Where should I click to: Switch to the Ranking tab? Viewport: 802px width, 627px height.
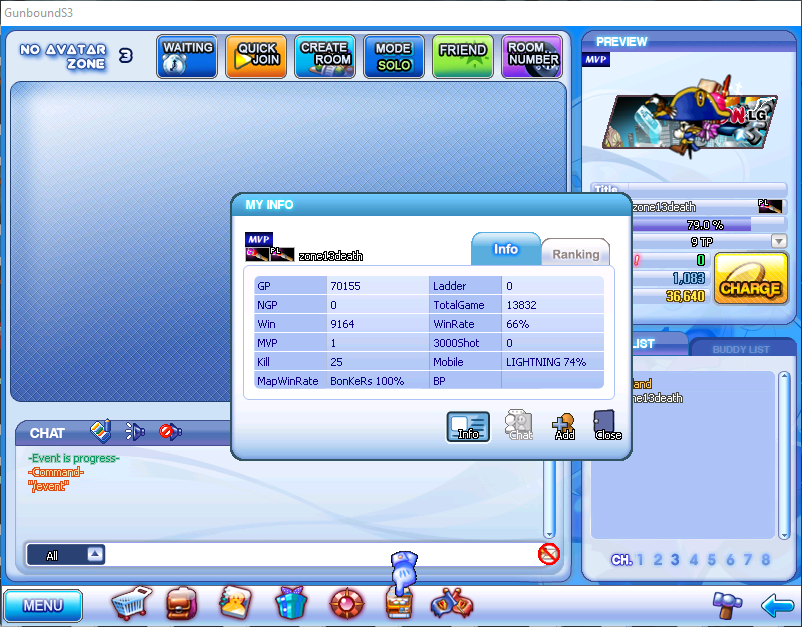click(576, 254)
